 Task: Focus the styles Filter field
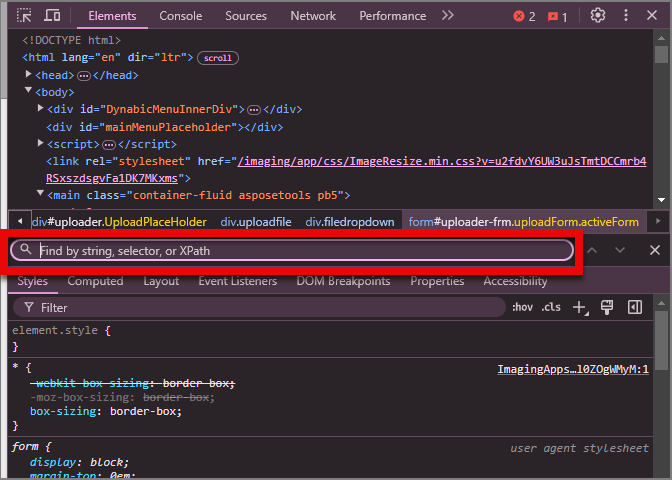259,307
